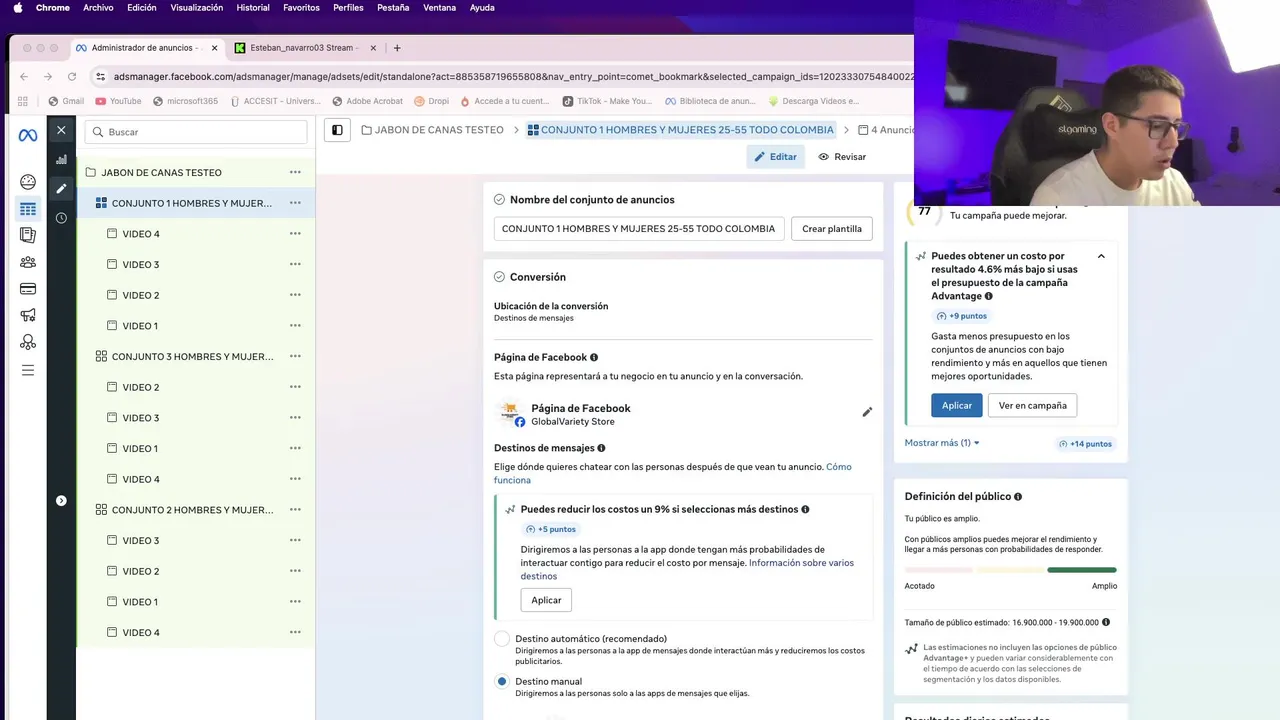Open the all tools hamburger icon

point(28,370)
